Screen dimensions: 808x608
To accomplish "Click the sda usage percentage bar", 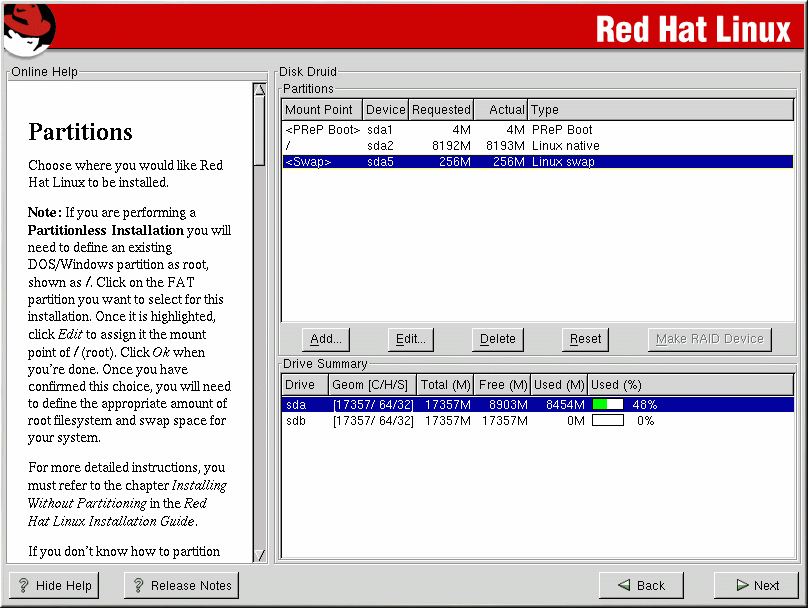I will coord(608,405).
